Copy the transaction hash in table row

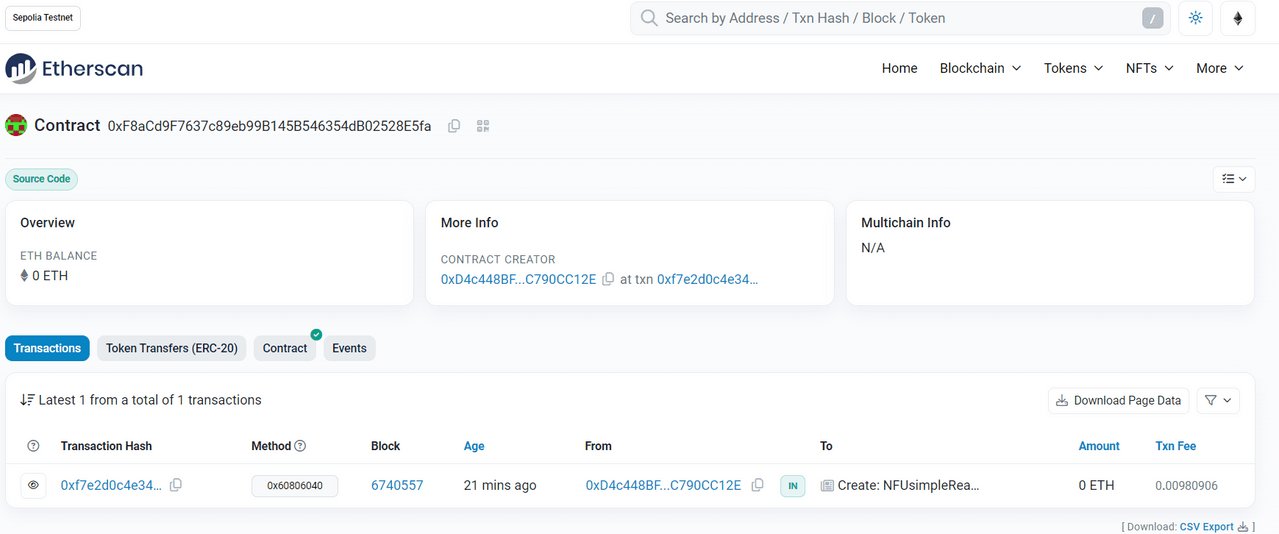[x=176, y=485]
